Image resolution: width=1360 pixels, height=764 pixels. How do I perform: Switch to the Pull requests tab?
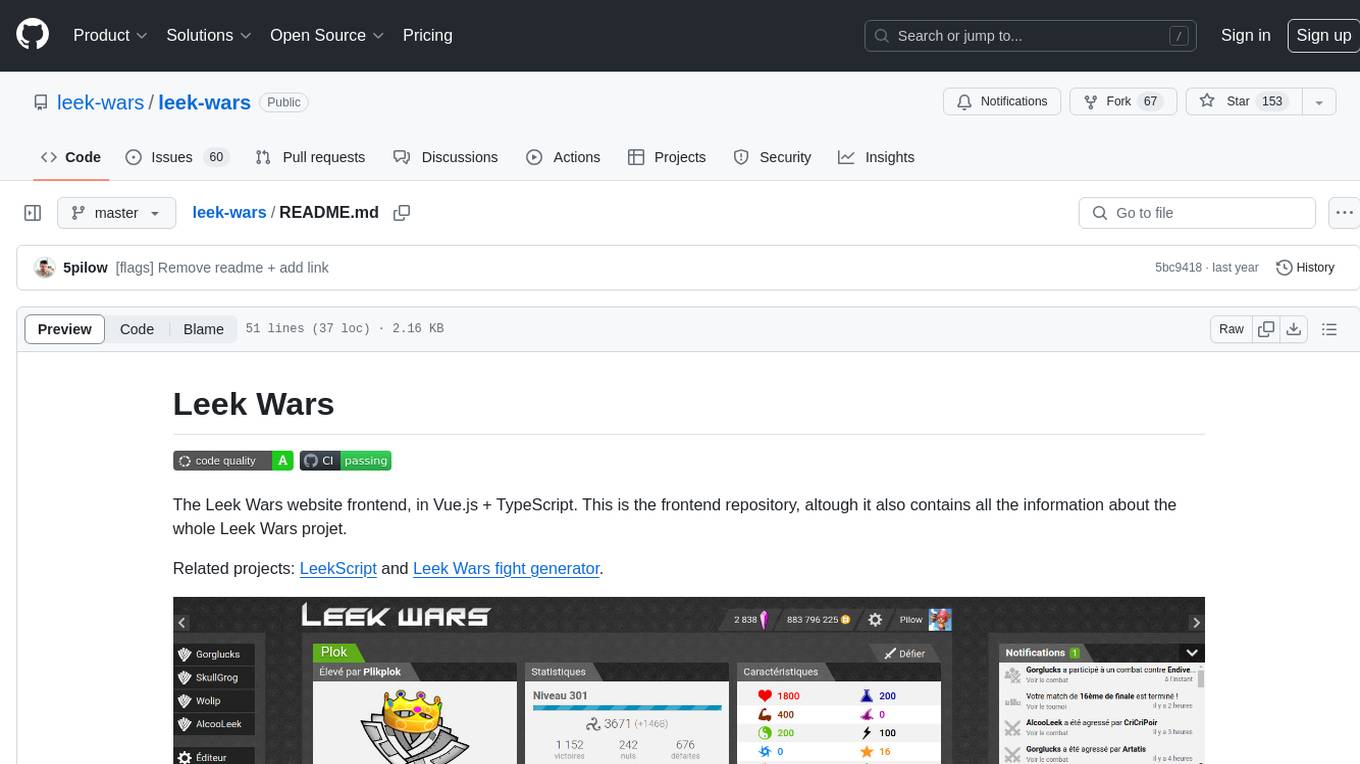[310, 157]
